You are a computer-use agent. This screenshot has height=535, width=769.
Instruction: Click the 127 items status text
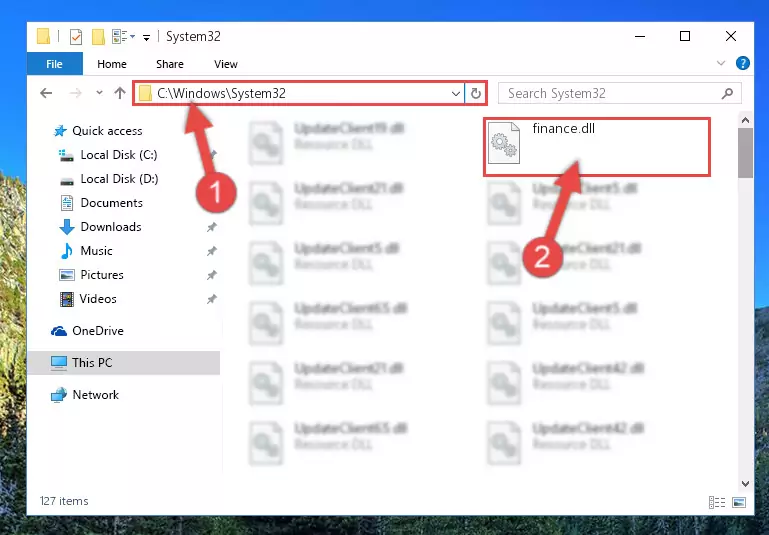64,501
